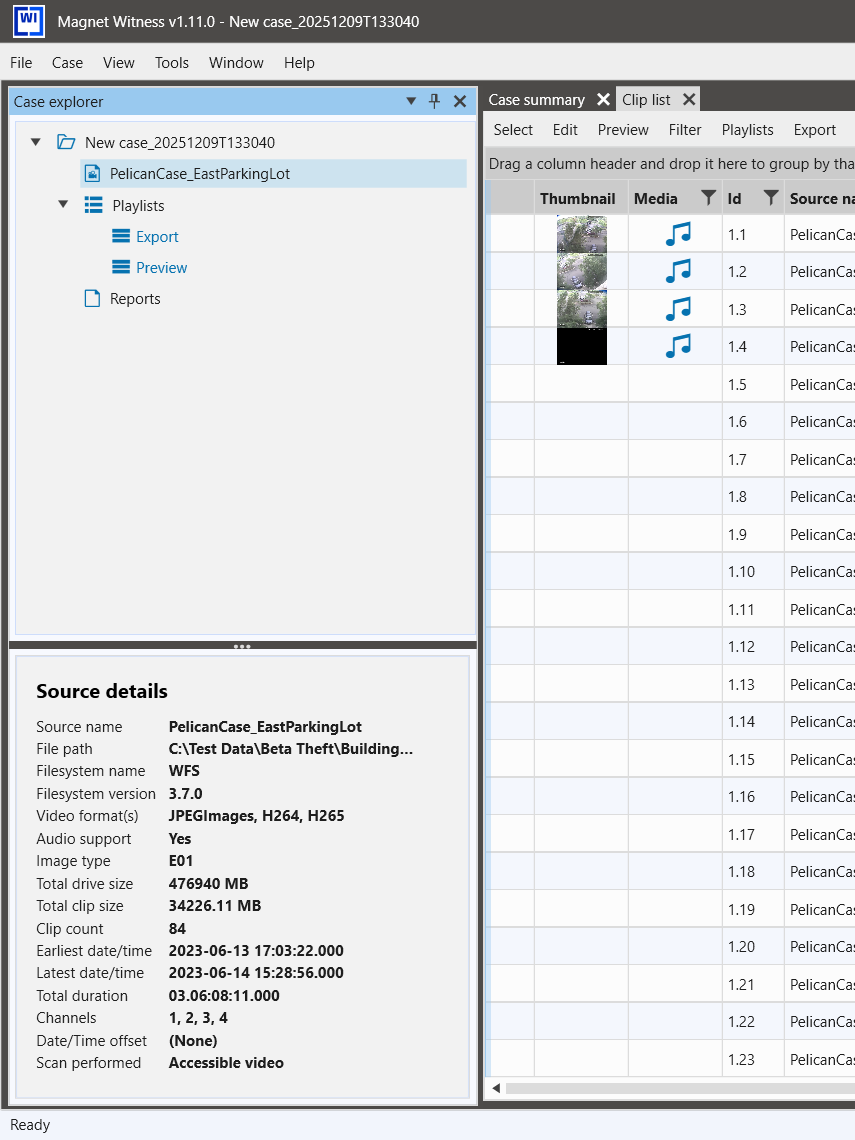Click the Reports document icon
The image size is (855, 1140).
[92, 298]
